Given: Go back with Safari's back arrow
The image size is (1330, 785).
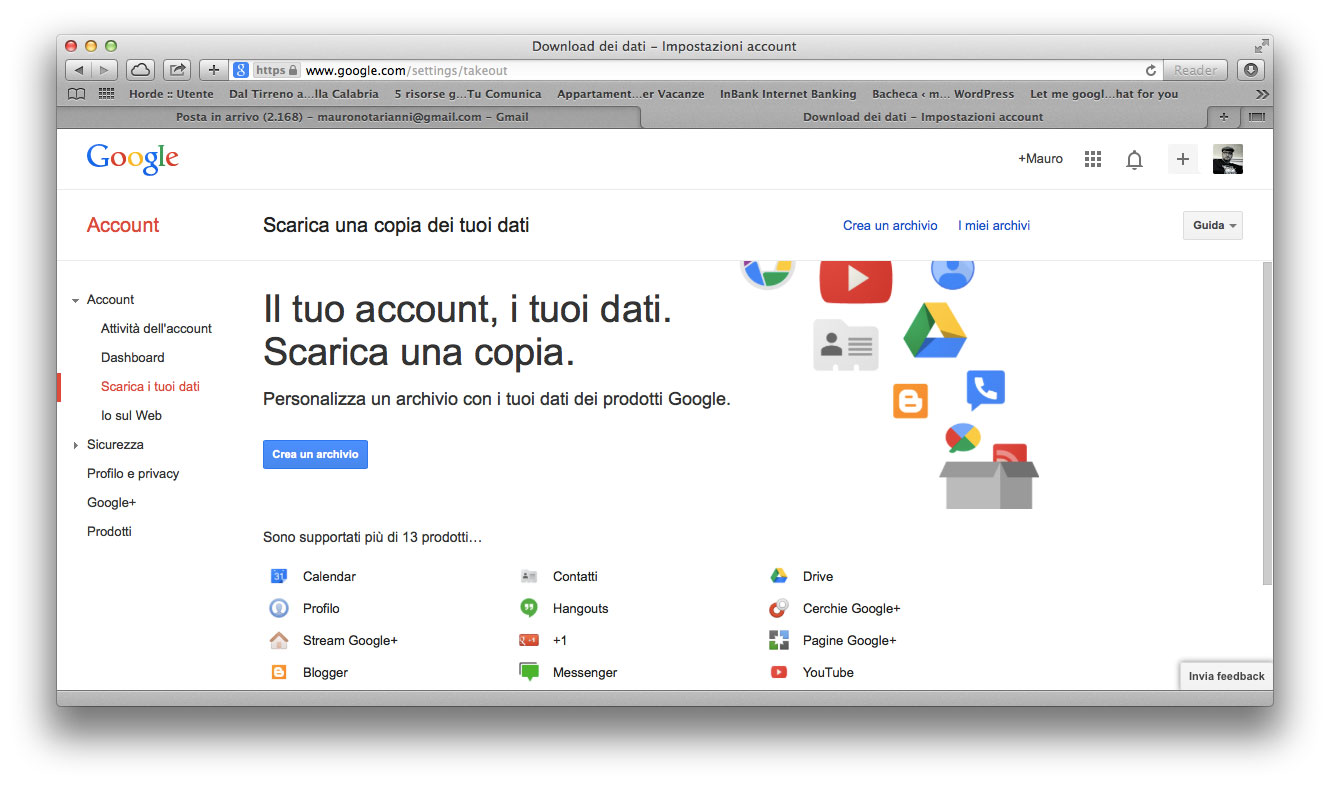Looking at the screenshot, I should point(79,70).
